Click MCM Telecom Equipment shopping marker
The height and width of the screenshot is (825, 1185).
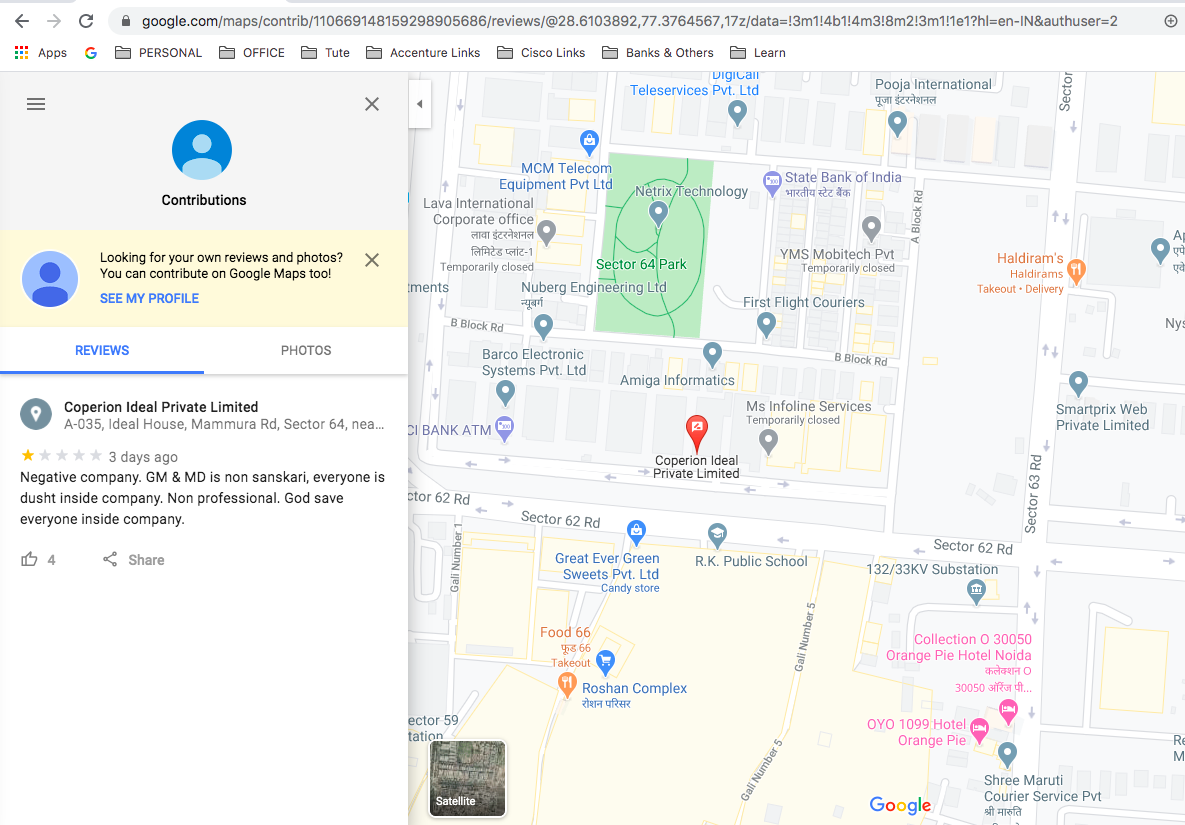click(x=589, y=141)
